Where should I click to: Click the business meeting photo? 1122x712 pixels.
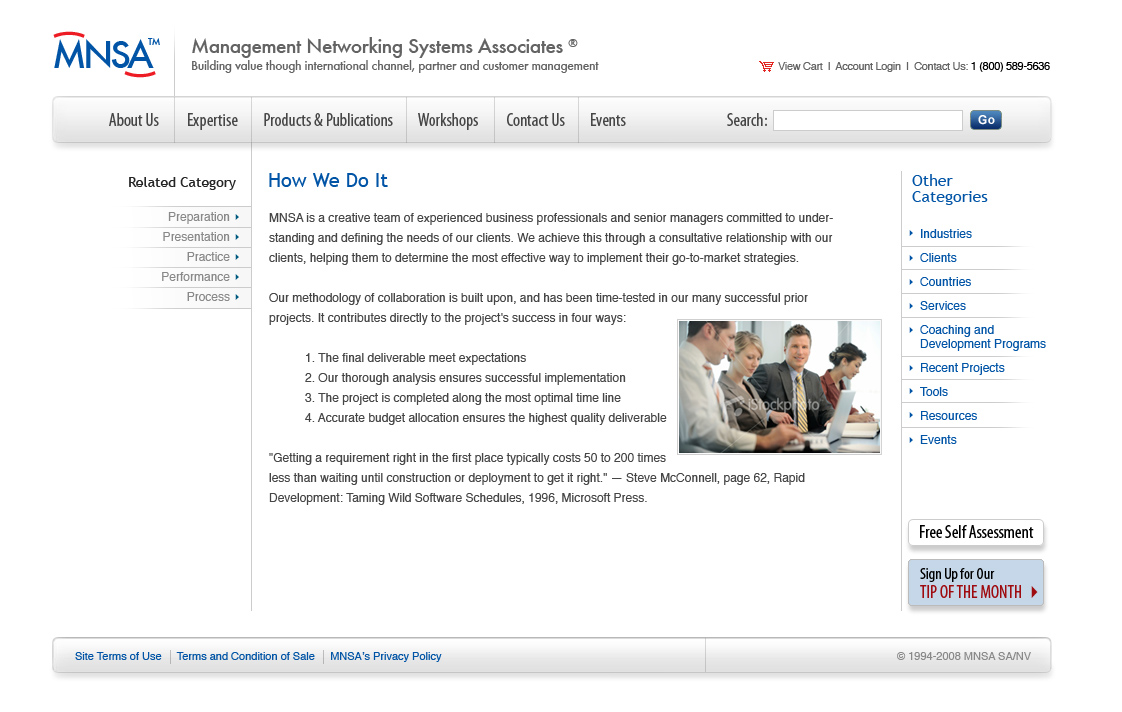[x=779, y=387]
